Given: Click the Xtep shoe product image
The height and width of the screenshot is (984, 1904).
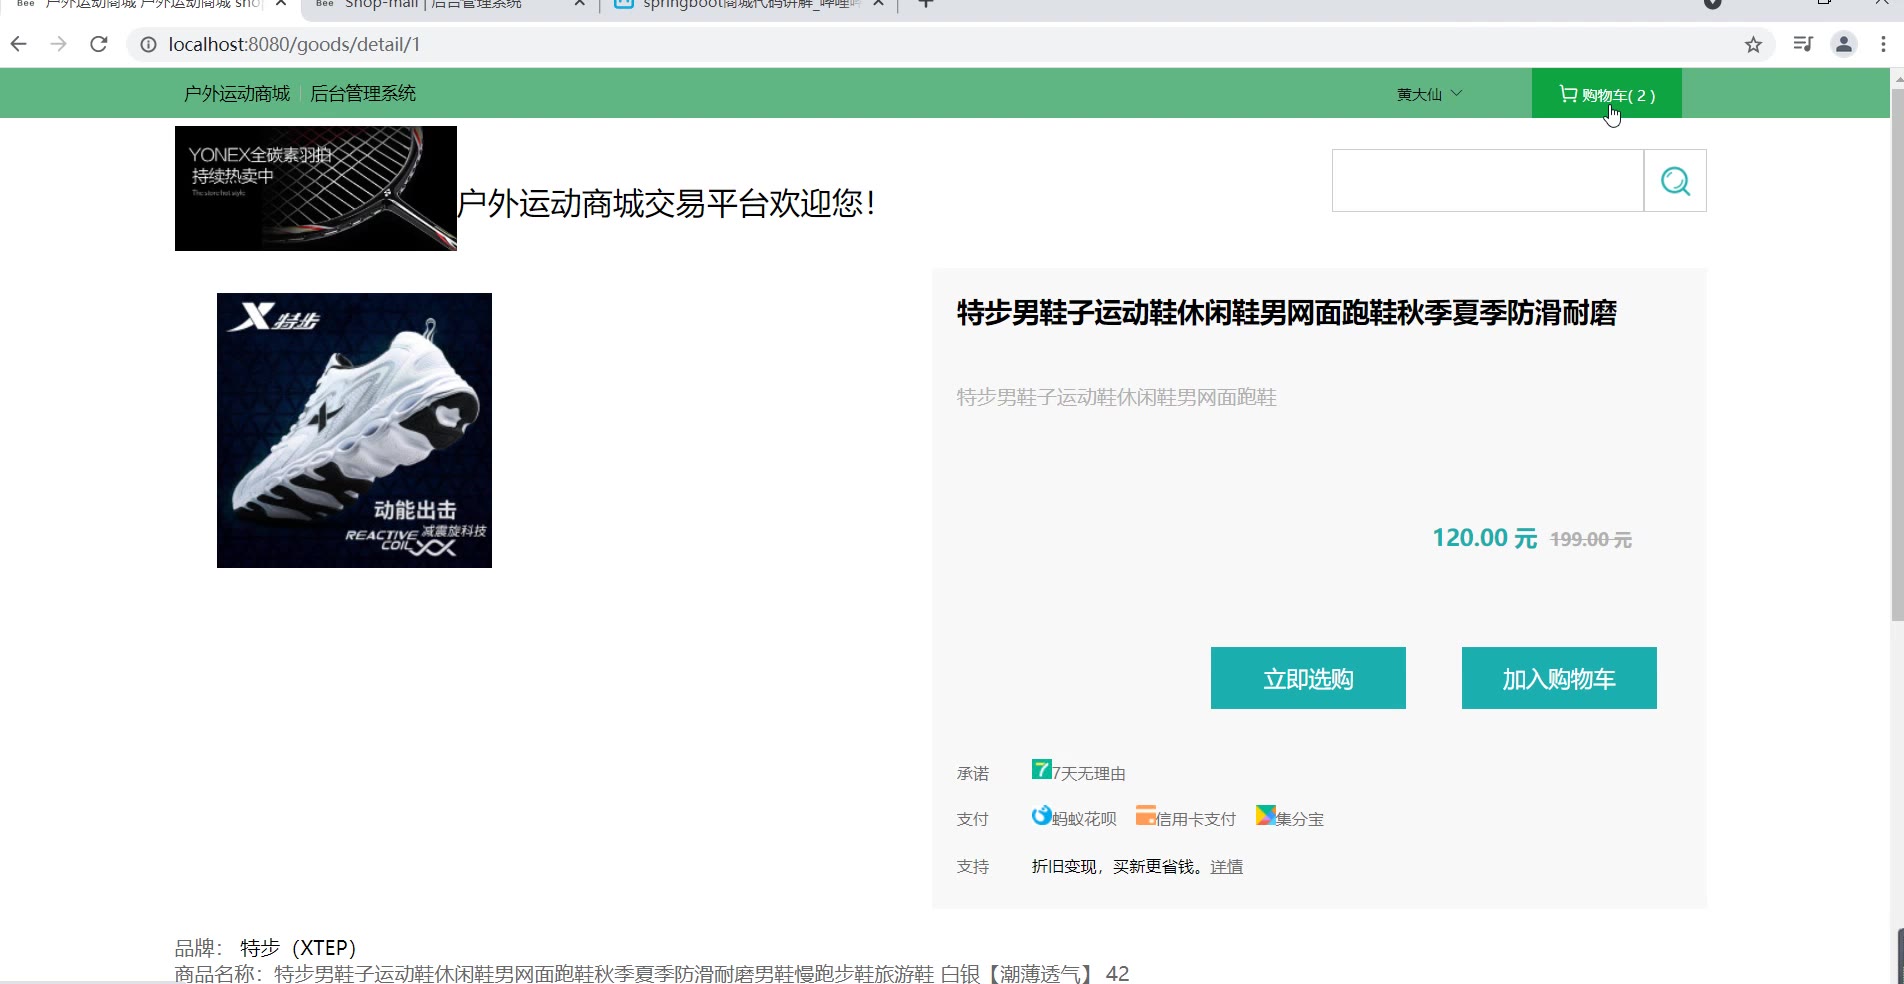Looking at the screenshot, I should pyautogui.click(x=354, y=430).
